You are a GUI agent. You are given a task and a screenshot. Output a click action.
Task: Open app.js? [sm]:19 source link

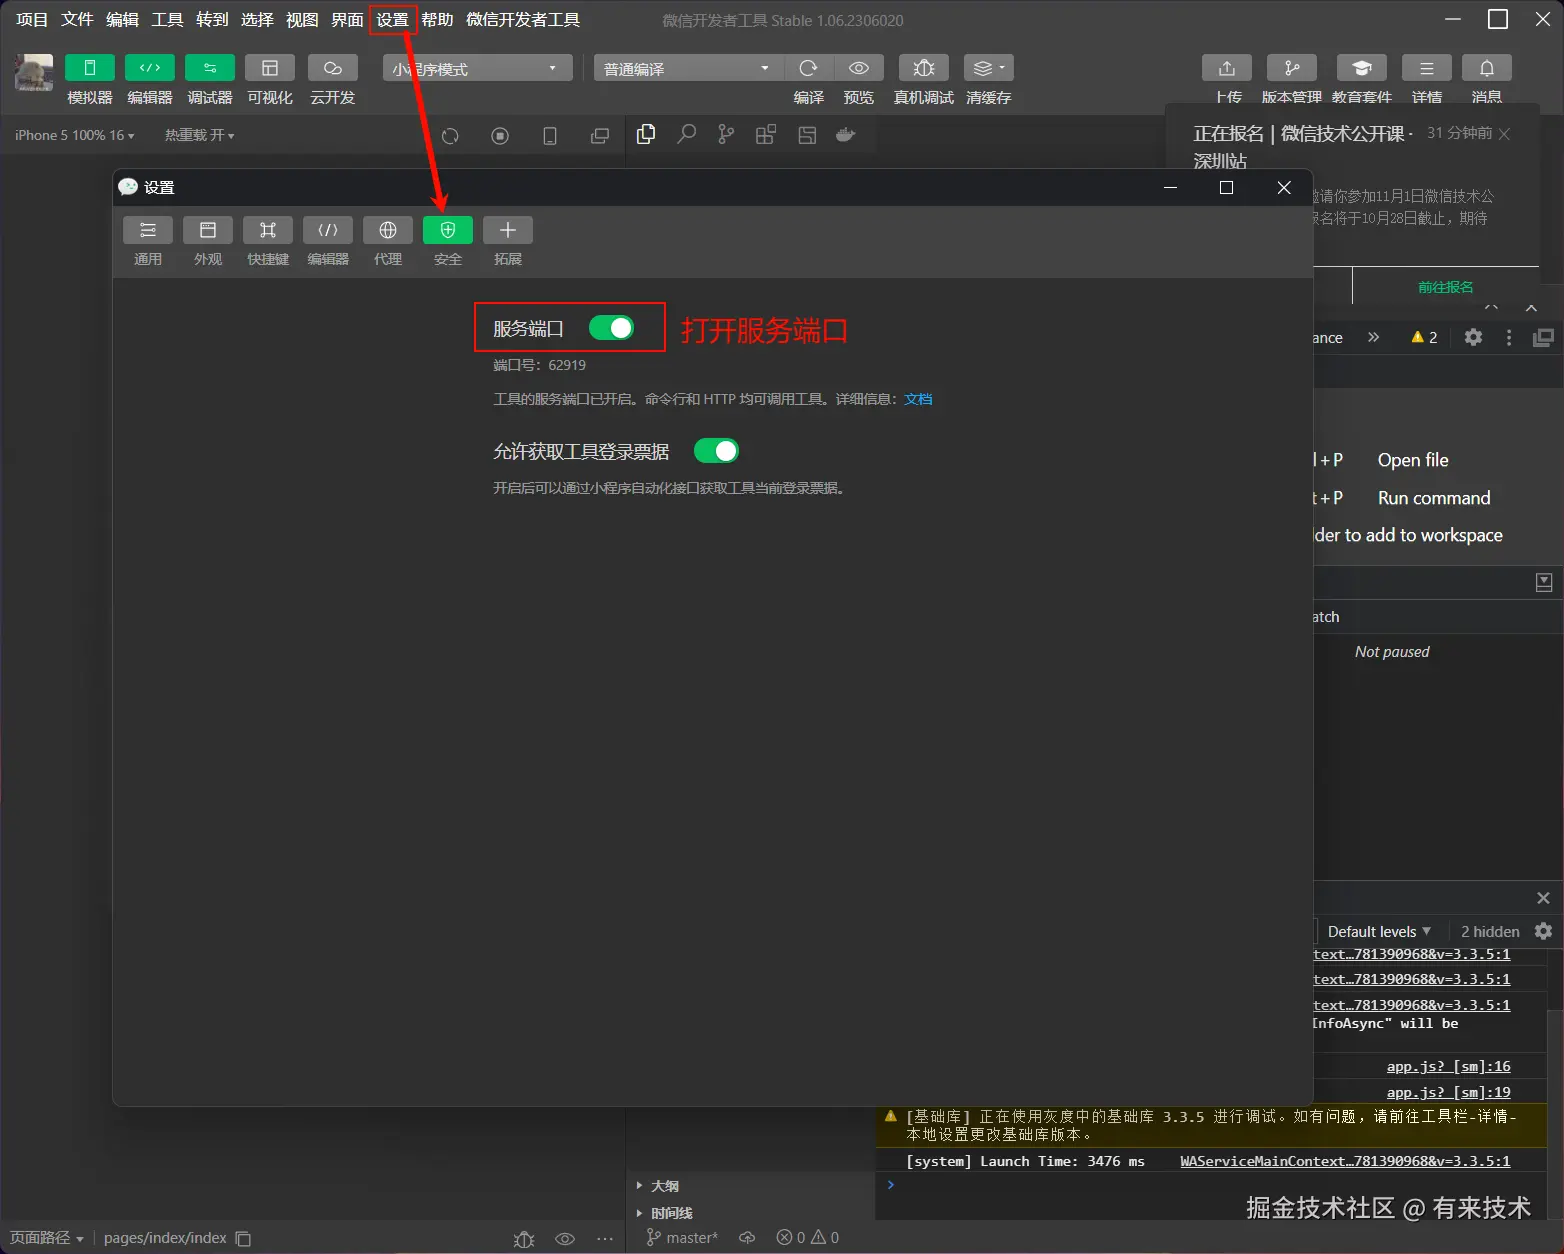point(1448,1093)
